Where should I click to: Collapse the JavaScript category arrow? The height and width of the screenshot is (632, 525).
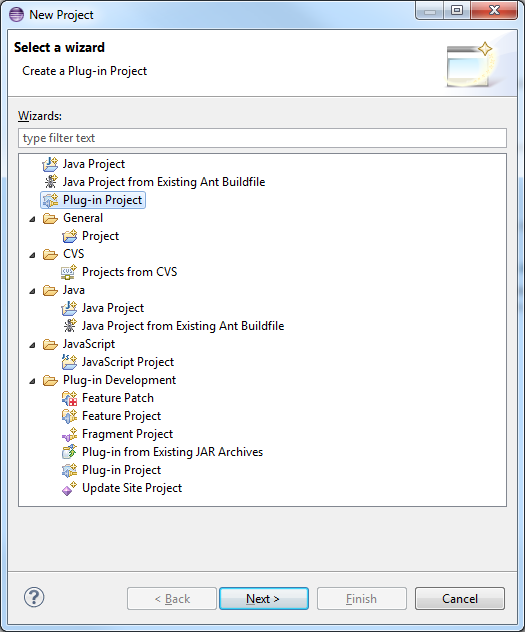click(x=32, y=345)
